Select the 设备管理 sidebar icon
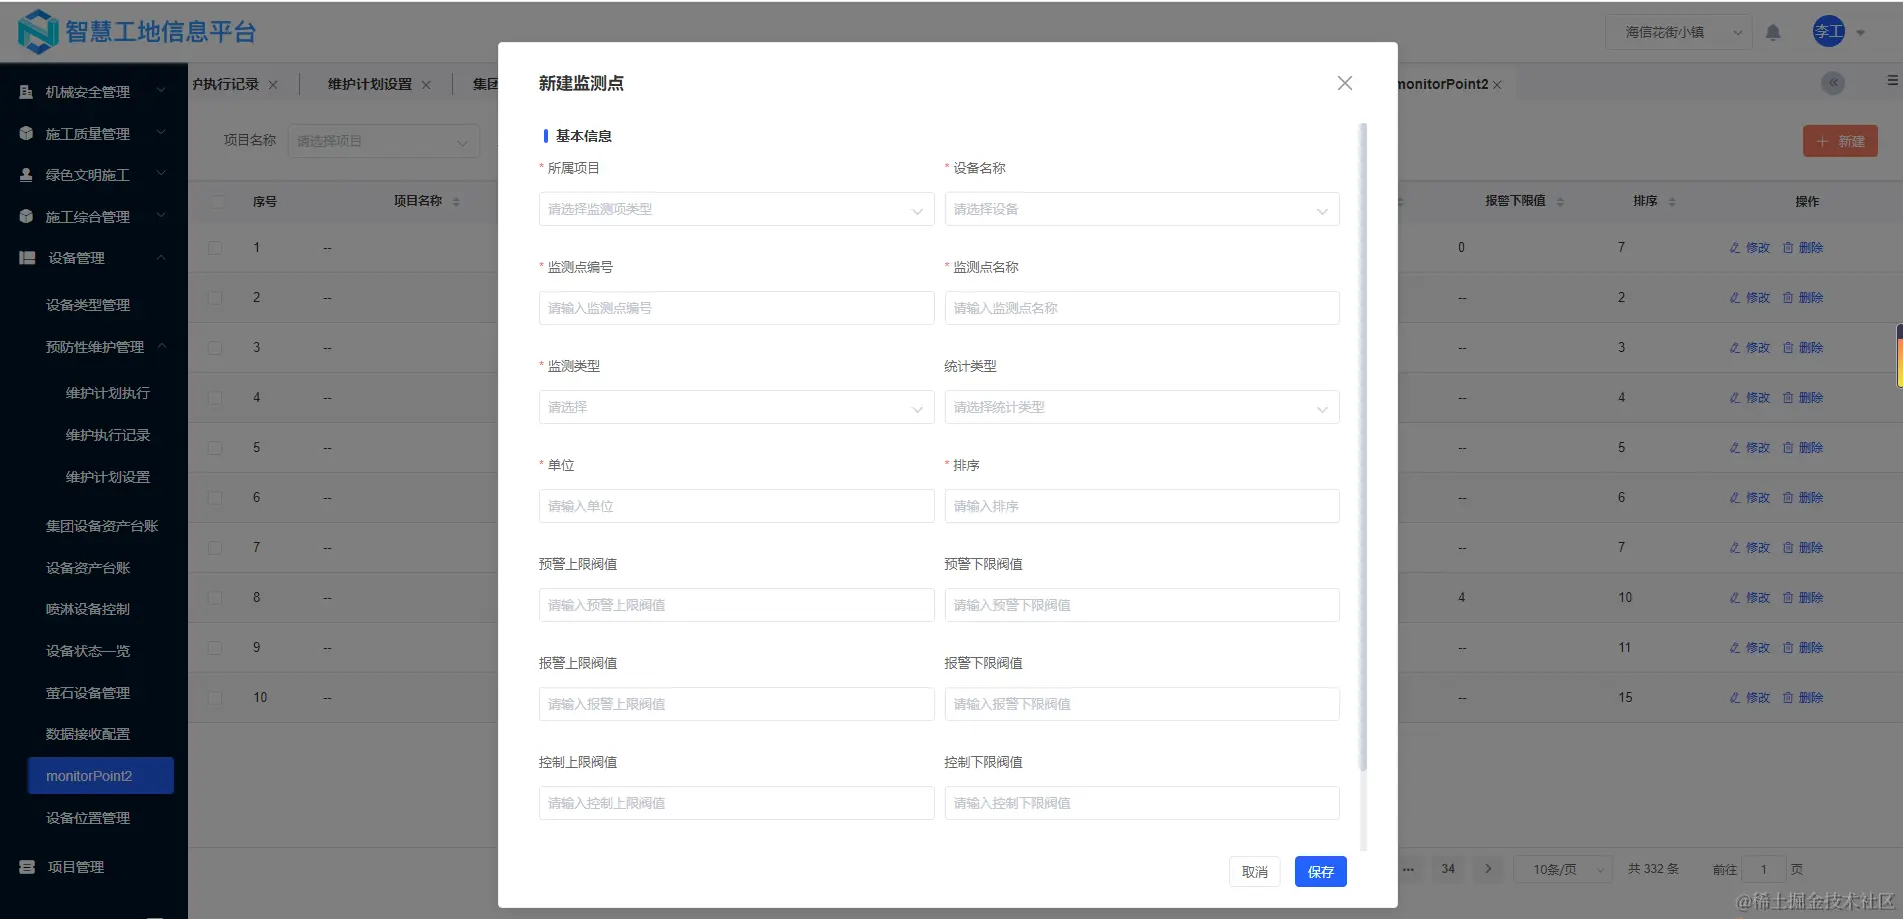This screenshot has height=919, width=1903. tap(25, 257)
